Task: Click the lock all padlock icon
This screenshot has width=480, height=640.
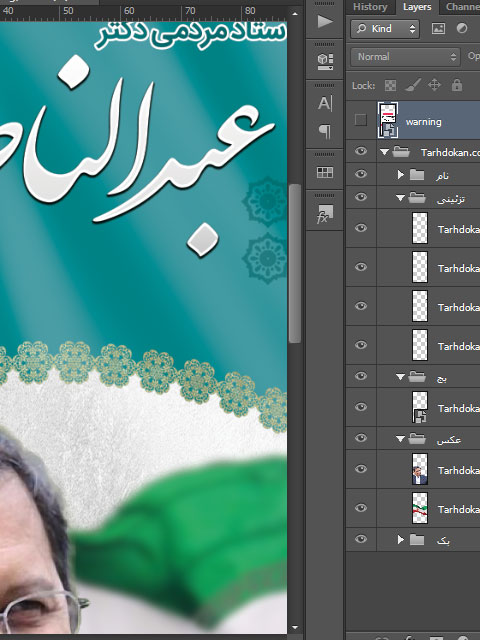Action: (457, 85)
